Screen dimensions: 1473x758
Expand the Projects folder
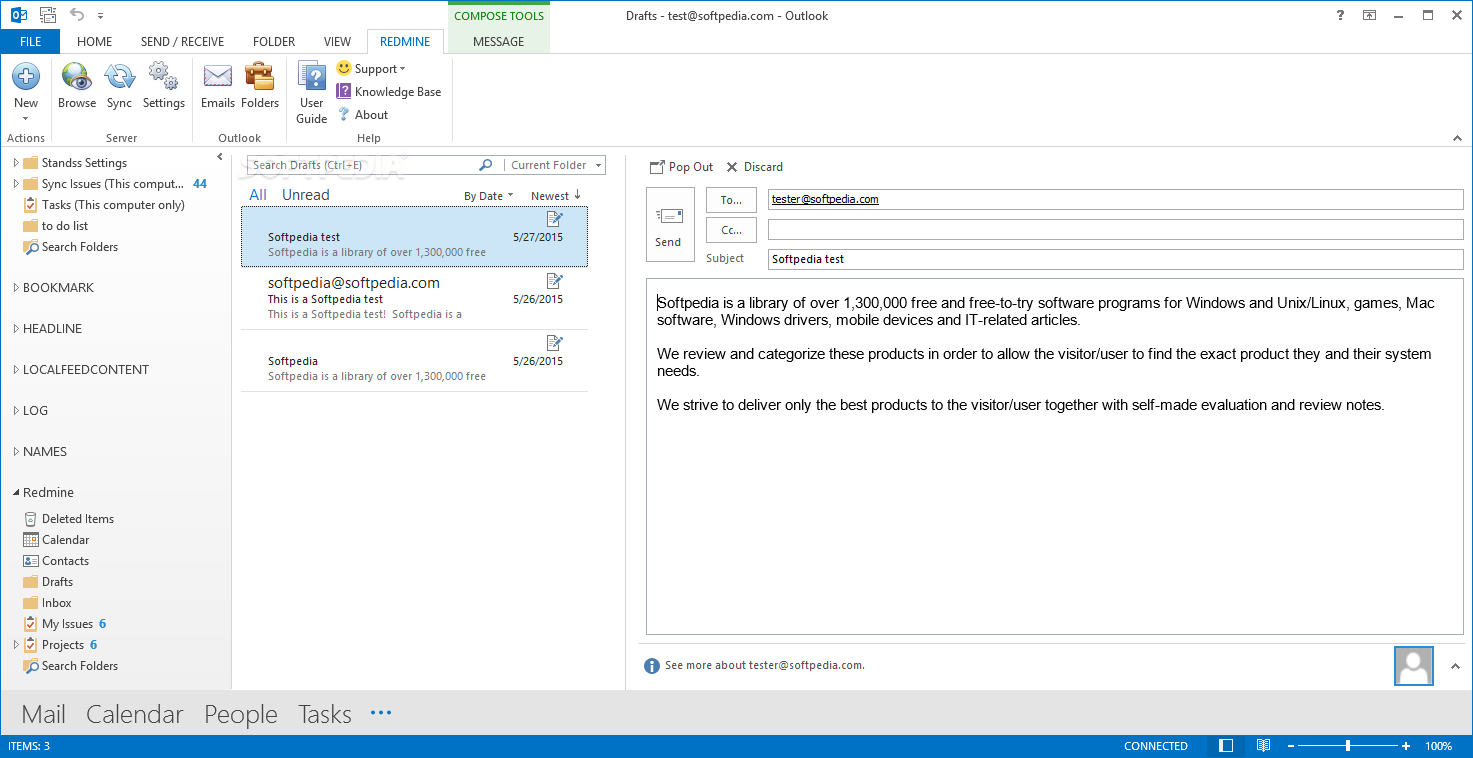pyautogui.click(x=16, y=645)
